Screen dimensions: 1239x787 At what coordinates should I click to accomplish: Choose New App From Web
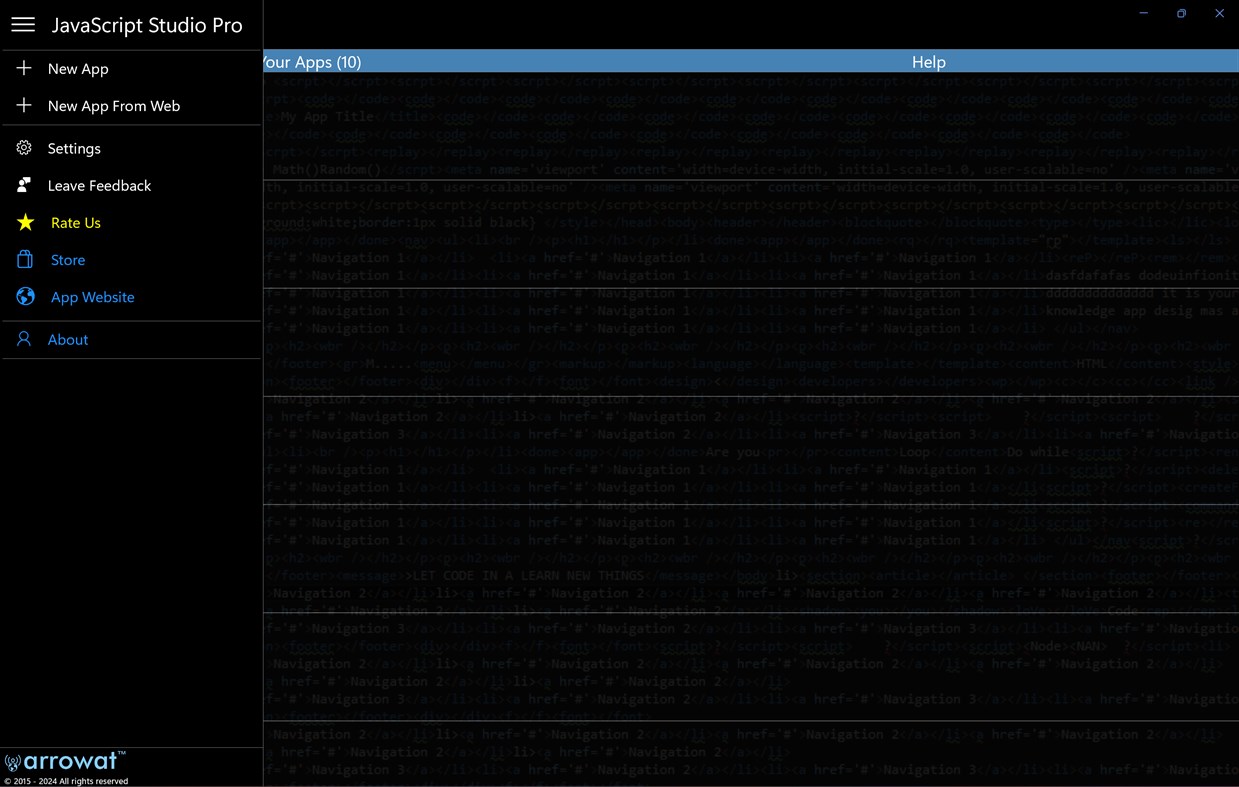114,106
